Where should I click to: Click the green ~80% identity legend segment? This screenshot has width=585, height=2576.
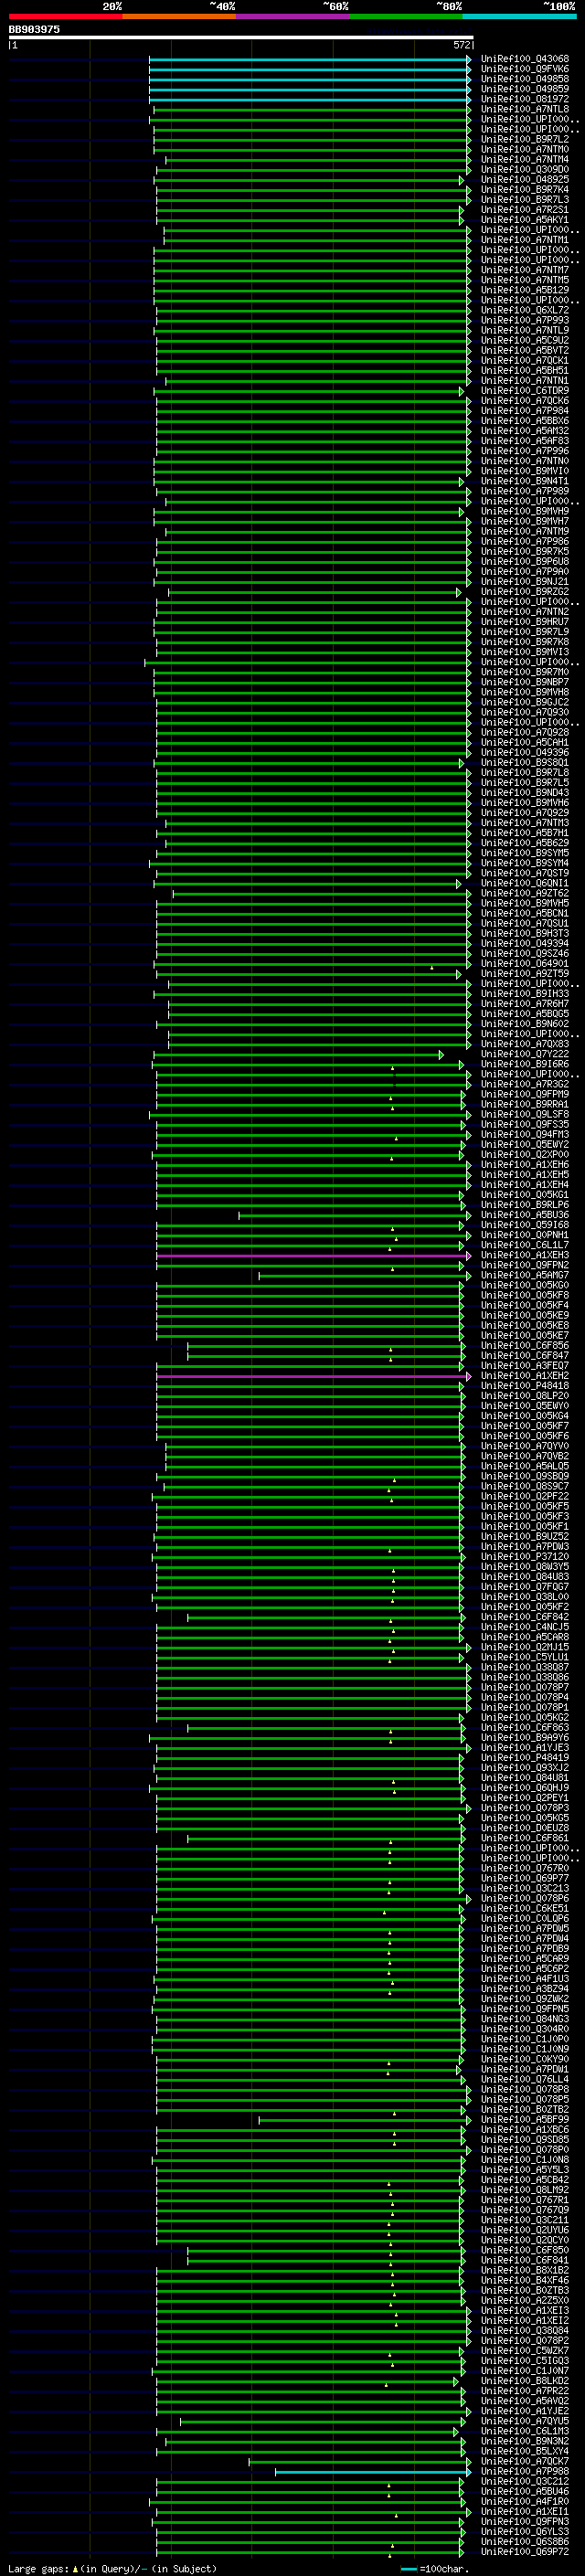[406, 16]
